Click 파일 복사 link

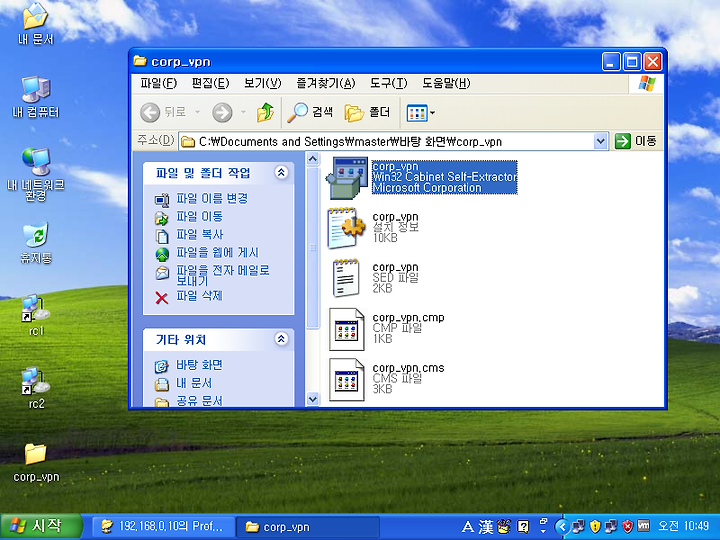click(199, 234)
